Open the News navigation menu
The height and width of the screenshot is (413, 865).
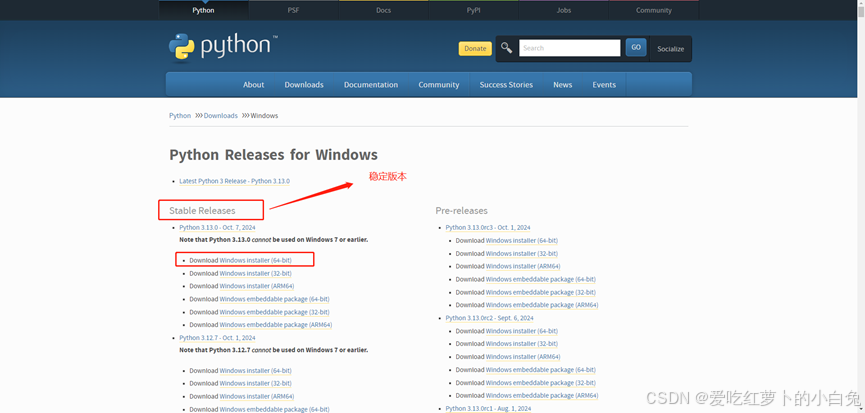(563, 85)
